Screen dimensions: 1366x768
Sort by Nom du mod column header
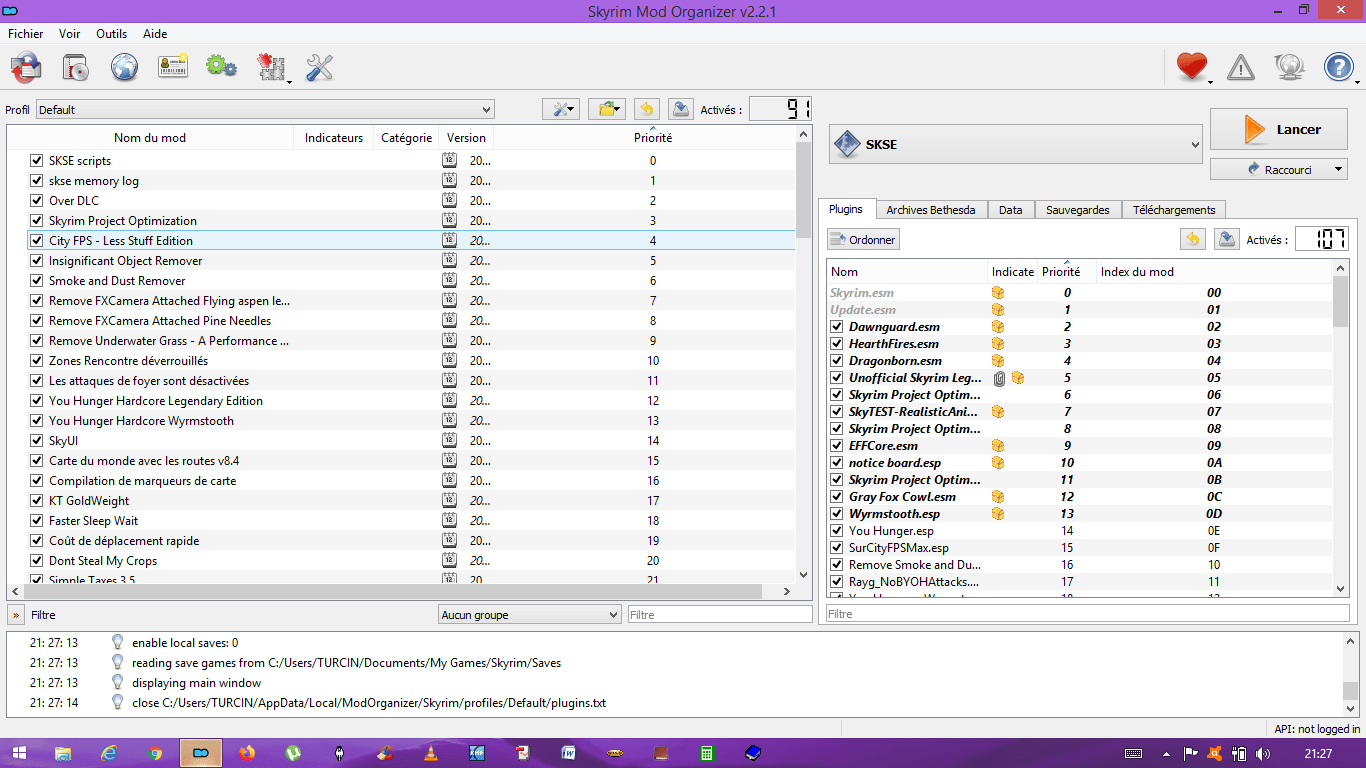click(150, 138)
